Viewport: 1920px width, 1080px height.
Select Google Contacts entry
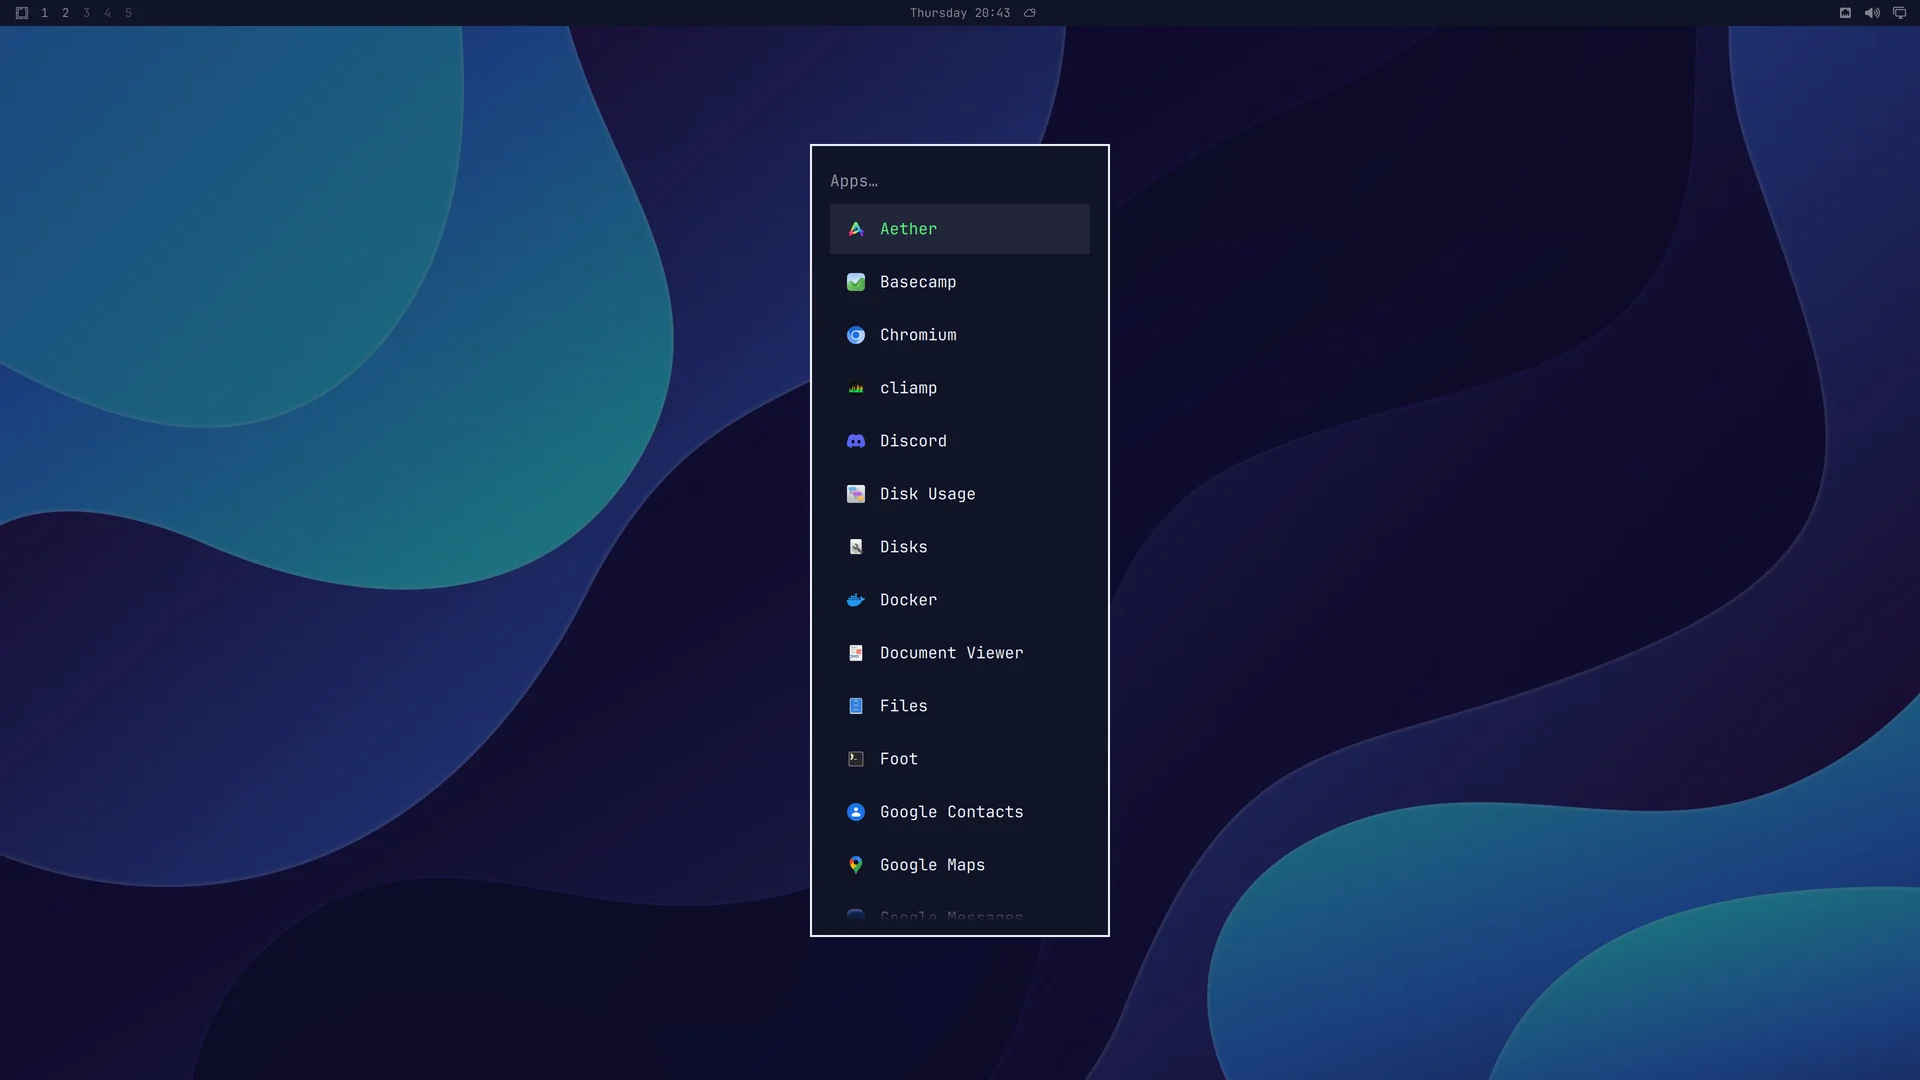tap(959, 812)
